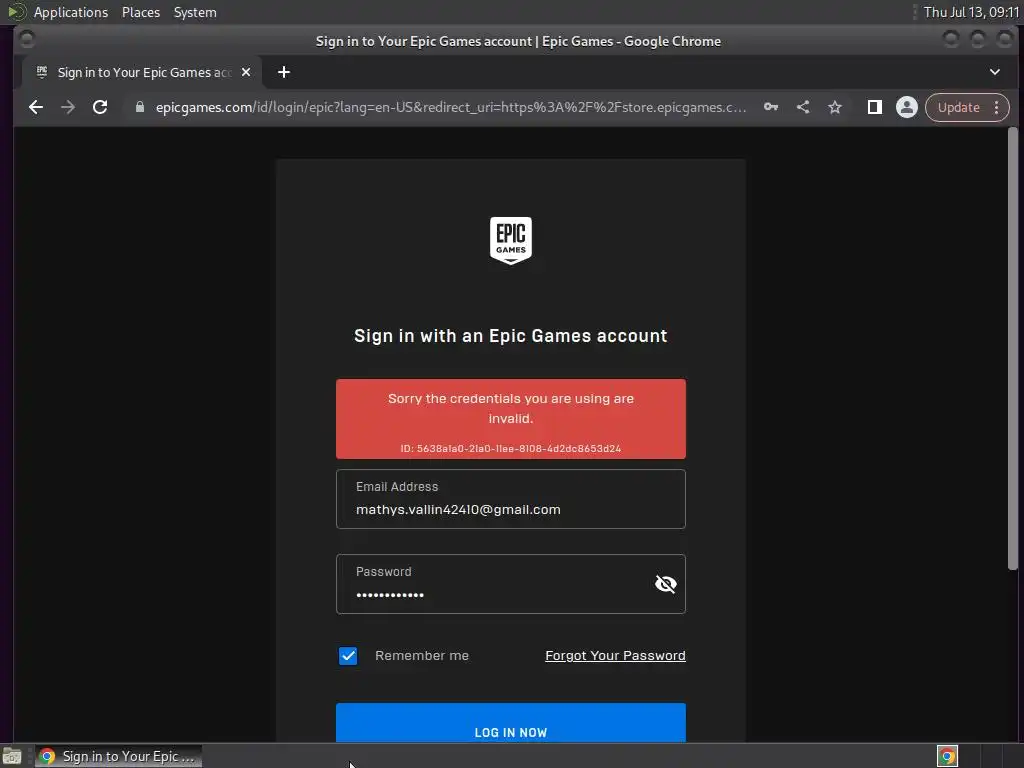Bookmark this page with the star

pyautogui.click(x=835, y=107)
